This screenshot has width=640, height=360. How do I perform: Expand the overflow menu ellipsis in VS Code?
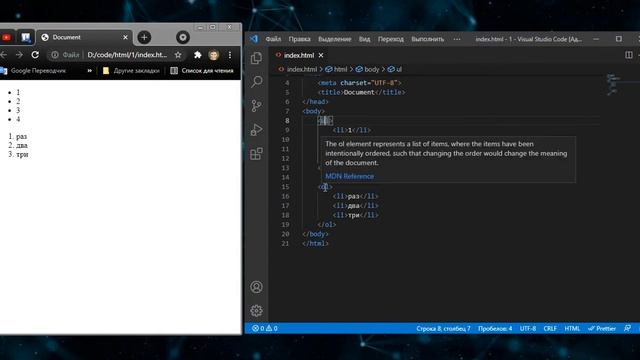point(457,39)
